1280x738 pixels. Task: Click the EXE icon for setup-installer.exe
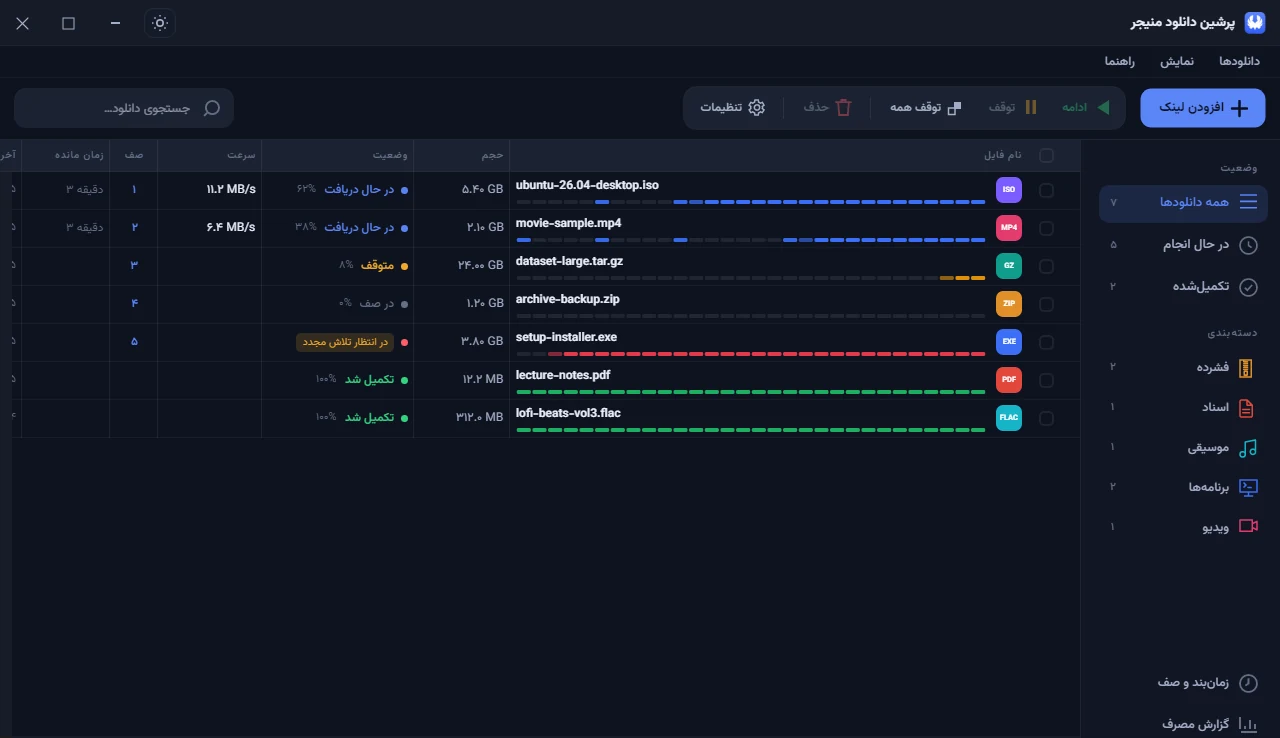pyautogui.click(x=1009, y=342)
